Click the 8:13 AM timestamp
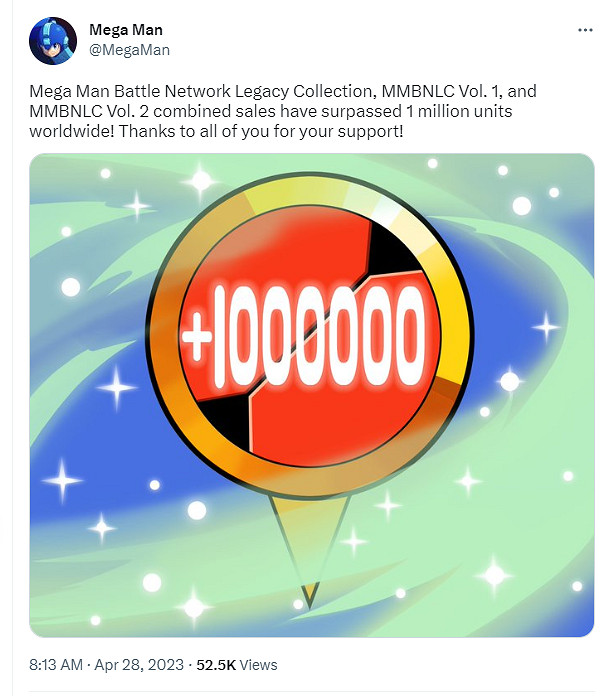611x696 pixels. pyautogui.click(x=56, y=665)
